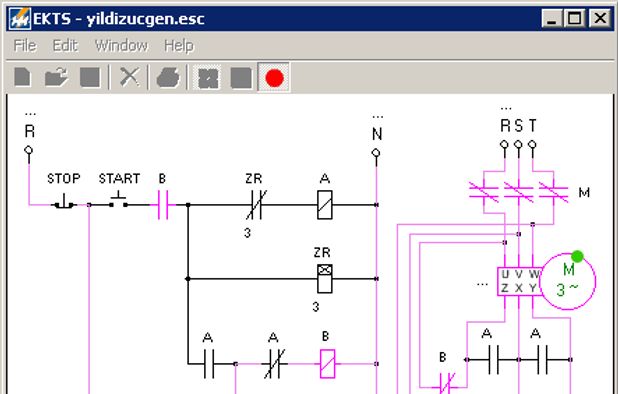This screenshot has height=394, width=618.
Task: Click the Open file folder icon
Action: 56,77
